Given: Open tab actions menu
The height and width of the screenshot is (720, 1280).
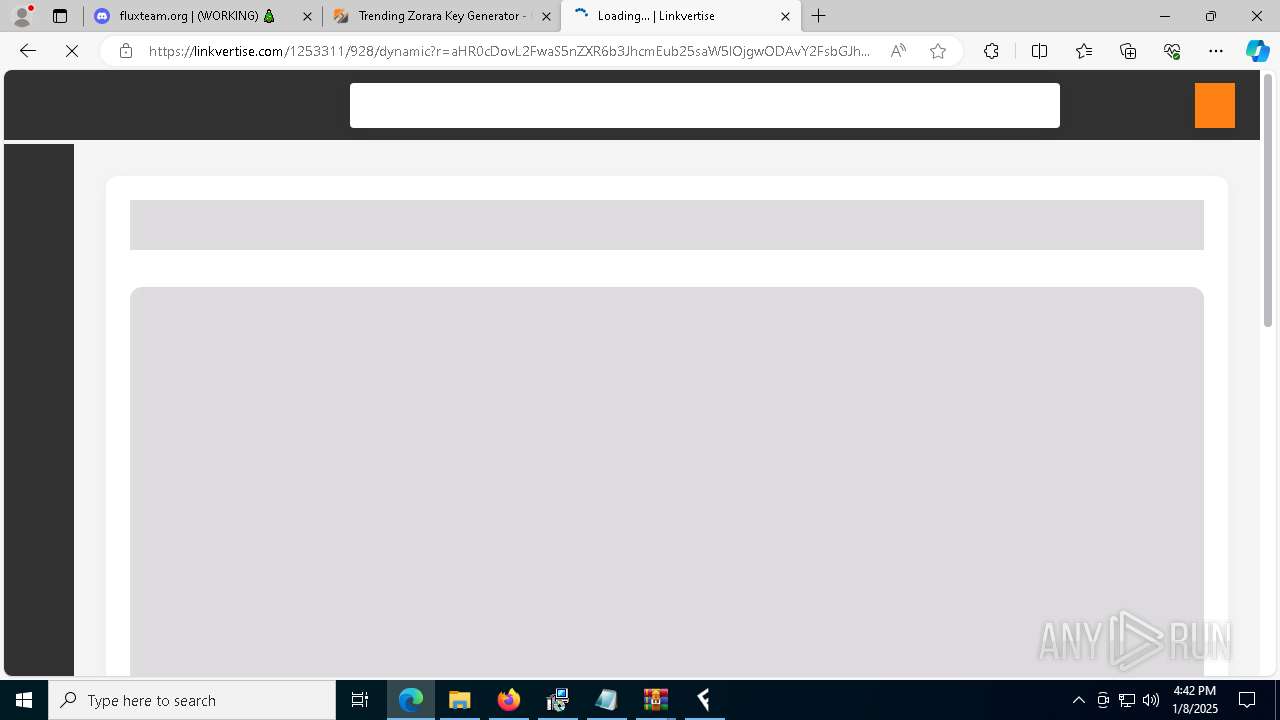Looking at the screenshot, I should (x=60, y=16).
